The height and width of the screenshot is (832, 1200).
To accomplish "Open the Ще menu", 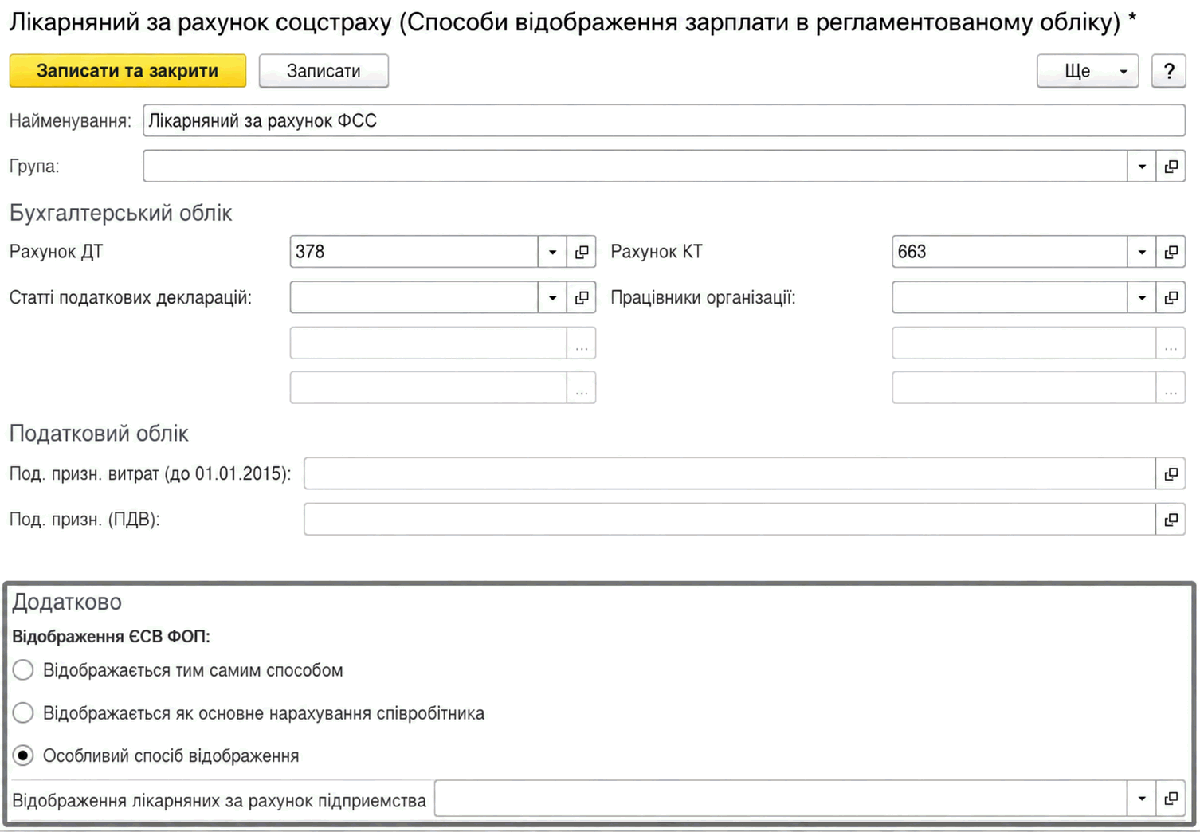I will point(1088,71).
